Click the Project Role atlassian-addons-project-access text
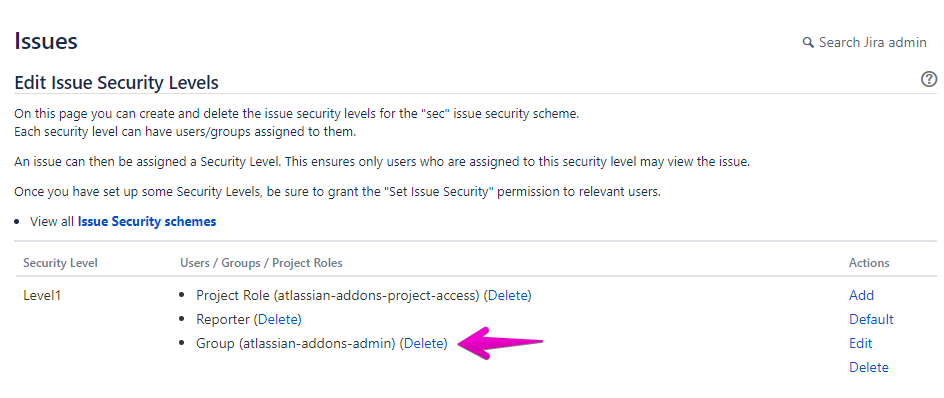Screen dimensions: 944x398 (338, 296)
